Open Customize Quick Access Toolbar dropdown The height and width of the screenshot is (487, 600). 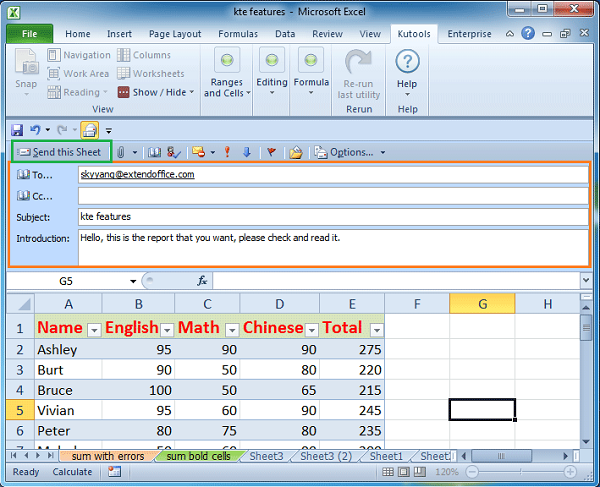pyautogui.click(x=109, y=131)
